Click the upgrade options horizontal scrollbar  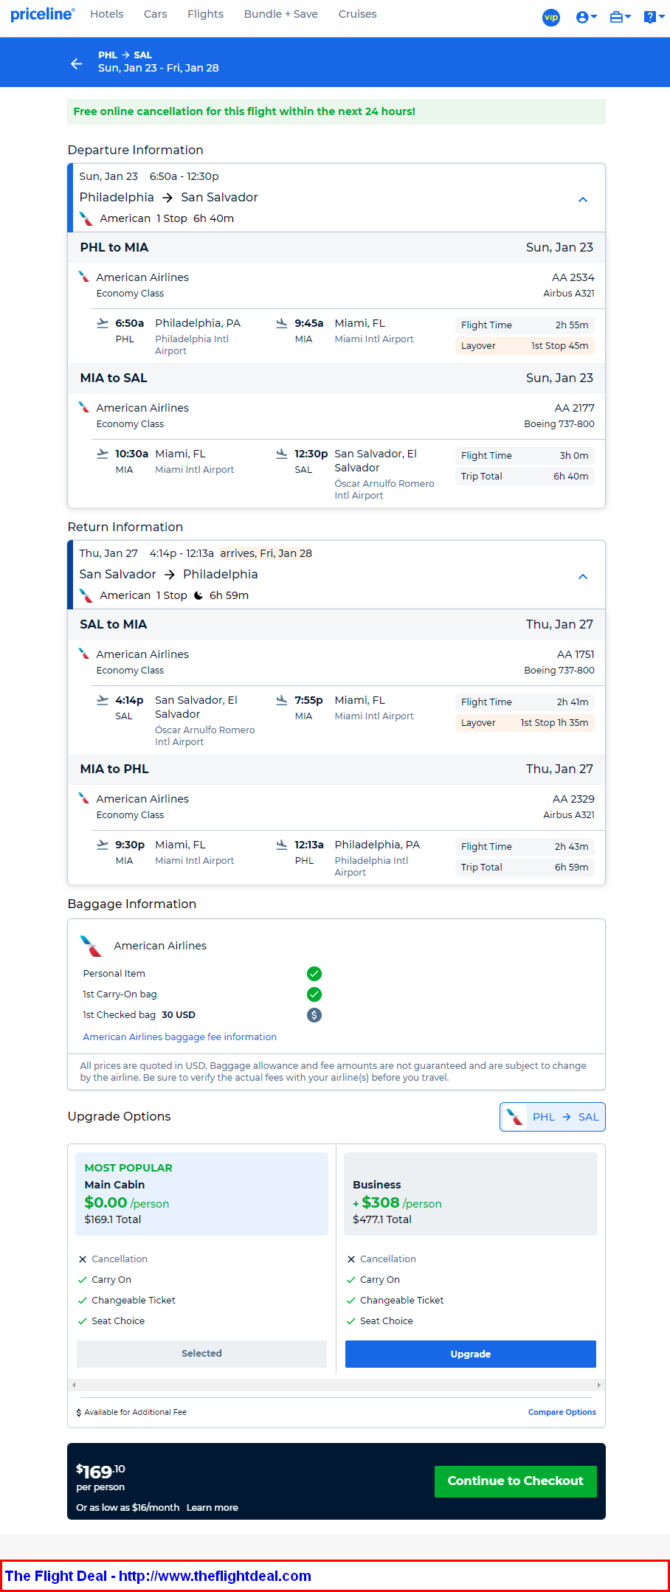(x=336, y=1385)
